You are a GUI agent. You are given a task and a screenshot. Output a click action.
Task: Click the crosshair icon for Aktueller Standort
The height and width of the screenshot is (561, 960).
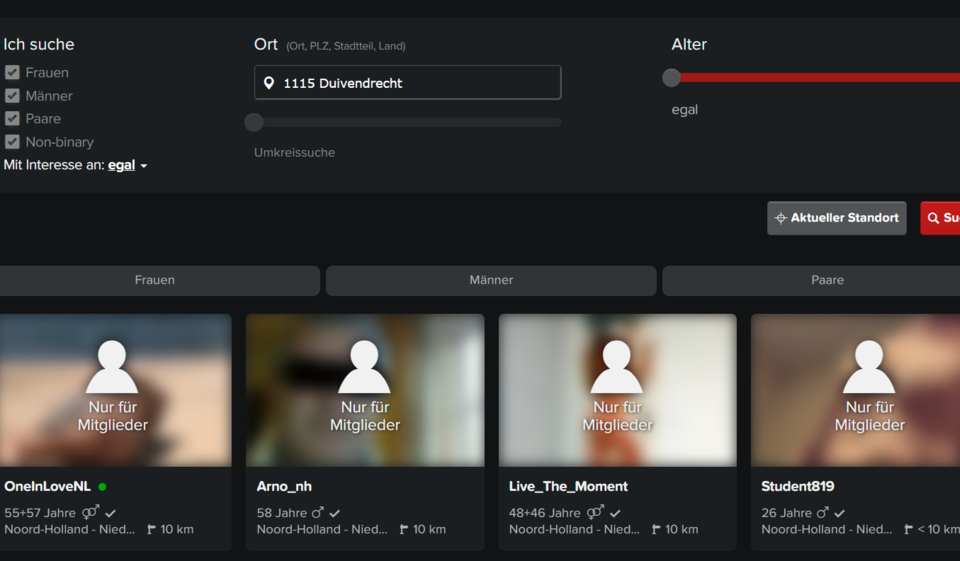tap(781, 218)
